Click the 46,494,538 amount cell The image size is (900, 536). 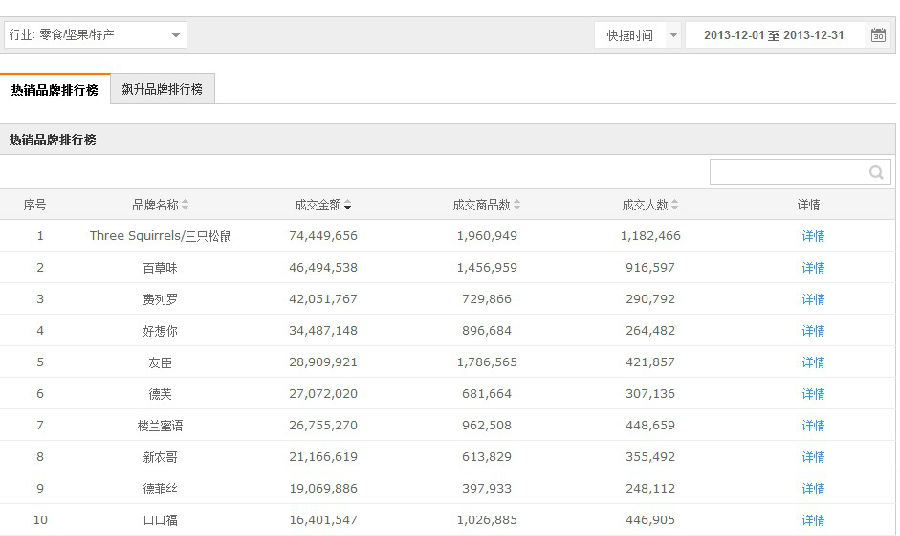pyautogui.click(x=323, y=268)
